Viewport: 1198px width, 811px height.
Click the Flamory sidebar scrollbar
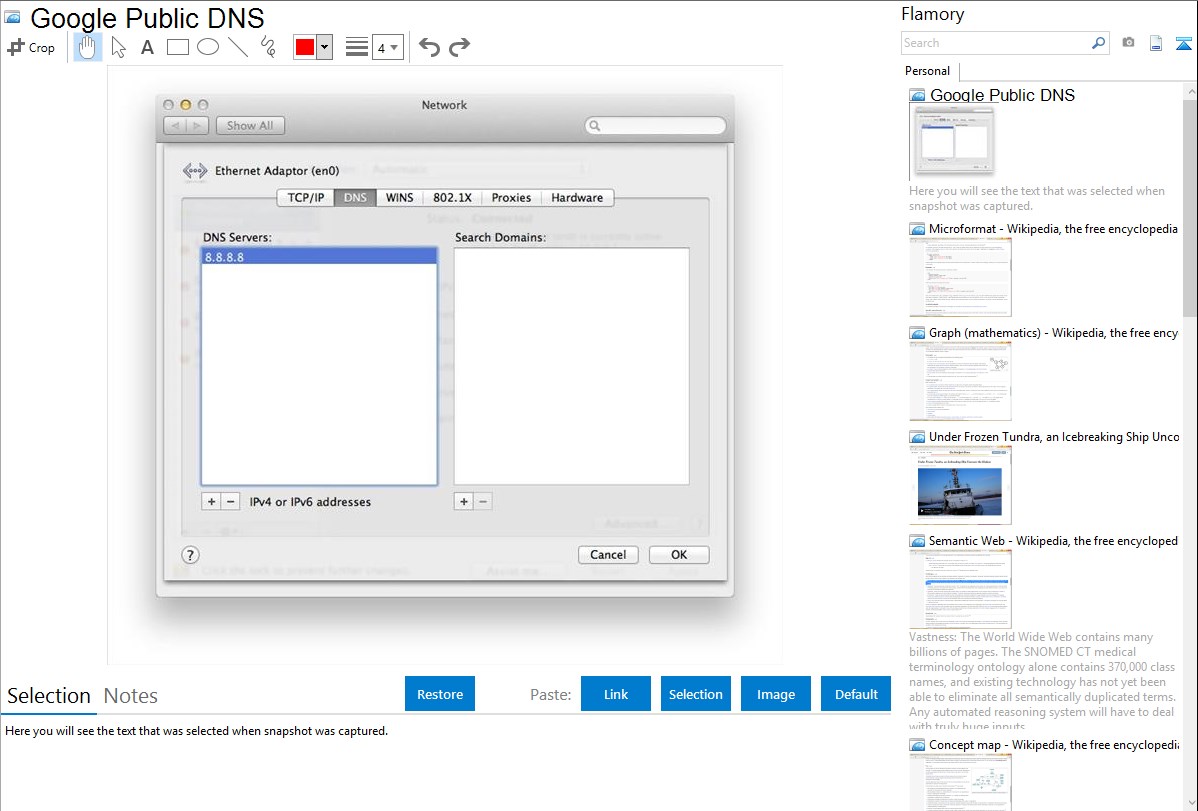click(x=1190, y=206)
